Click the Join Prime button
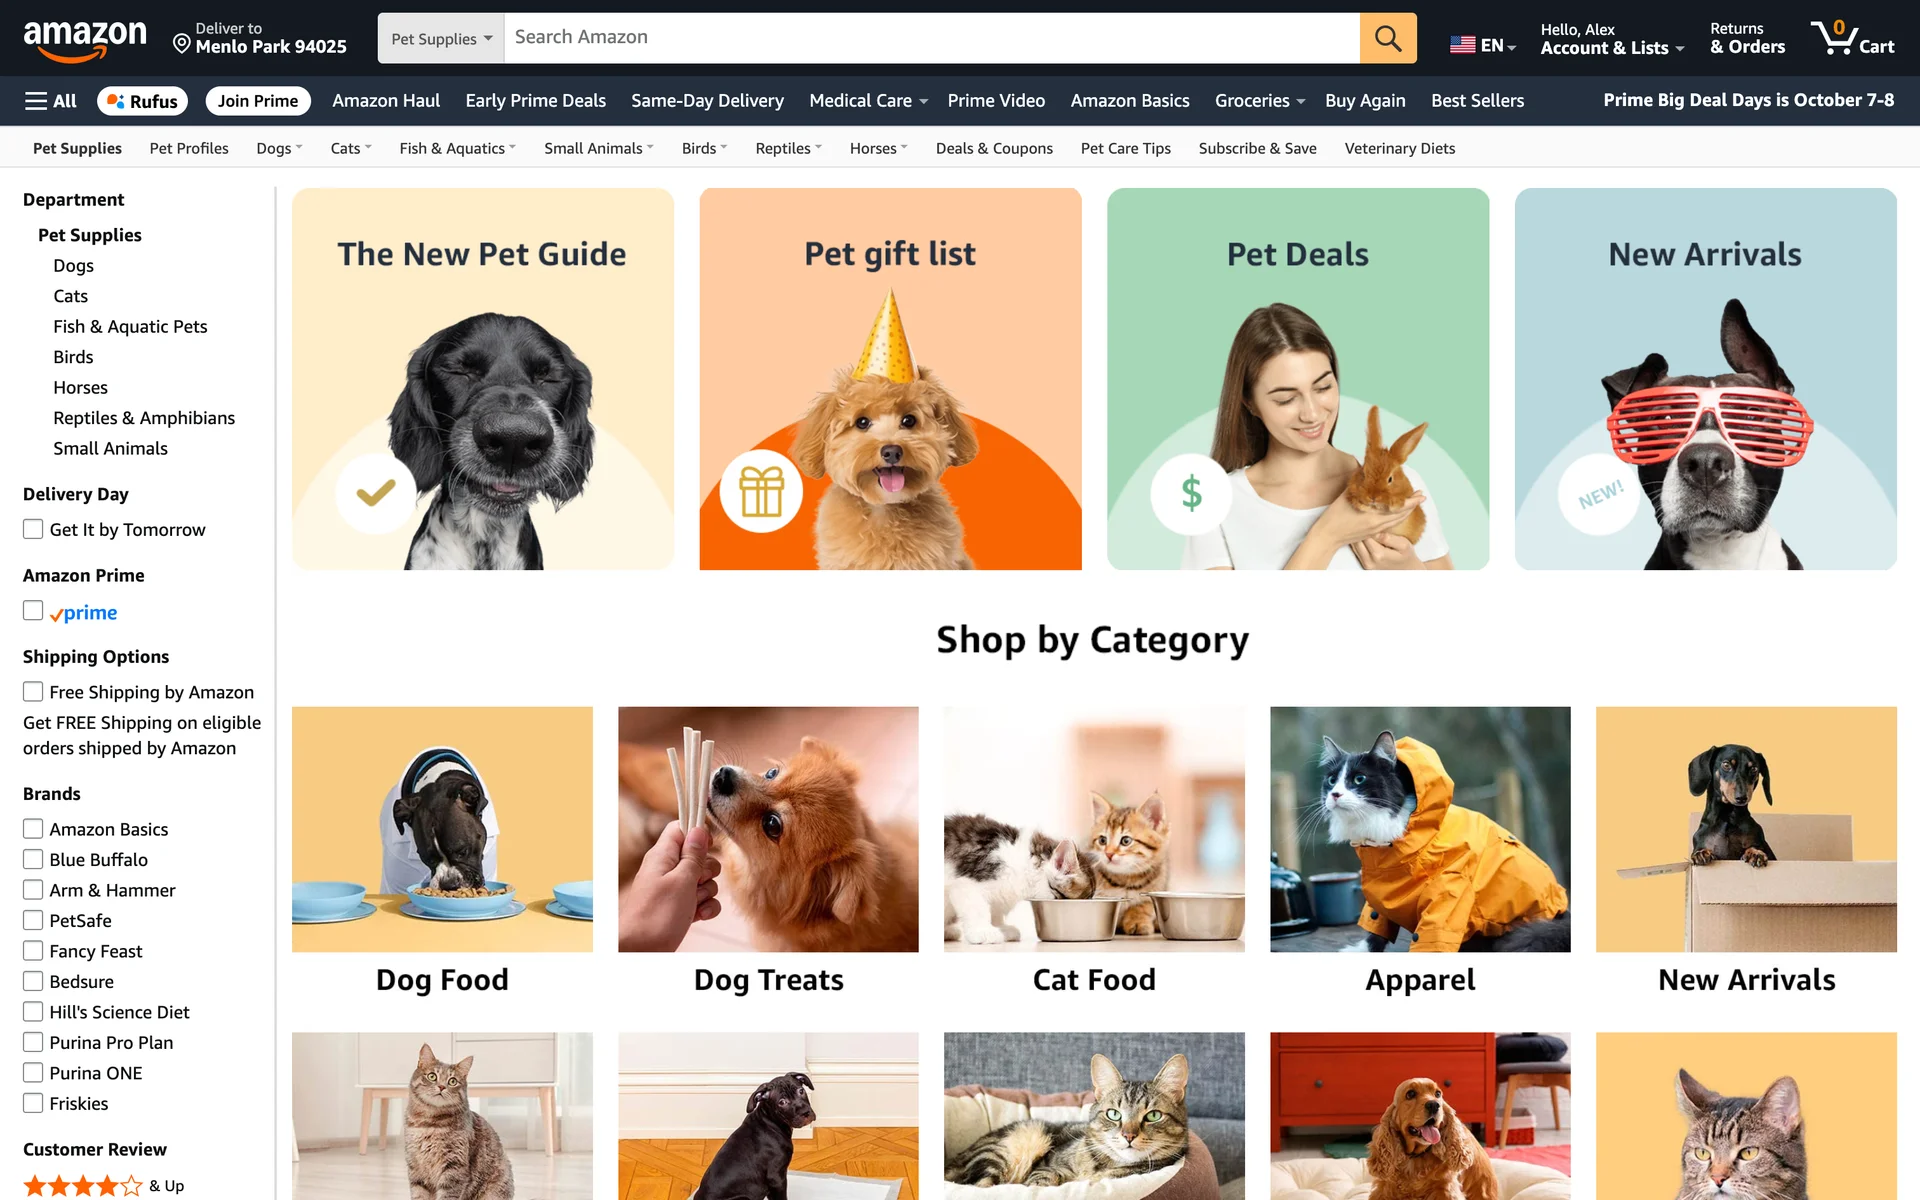This screenshot has height=1200, width=1920. pyautogui.click(x=258, y=101)
